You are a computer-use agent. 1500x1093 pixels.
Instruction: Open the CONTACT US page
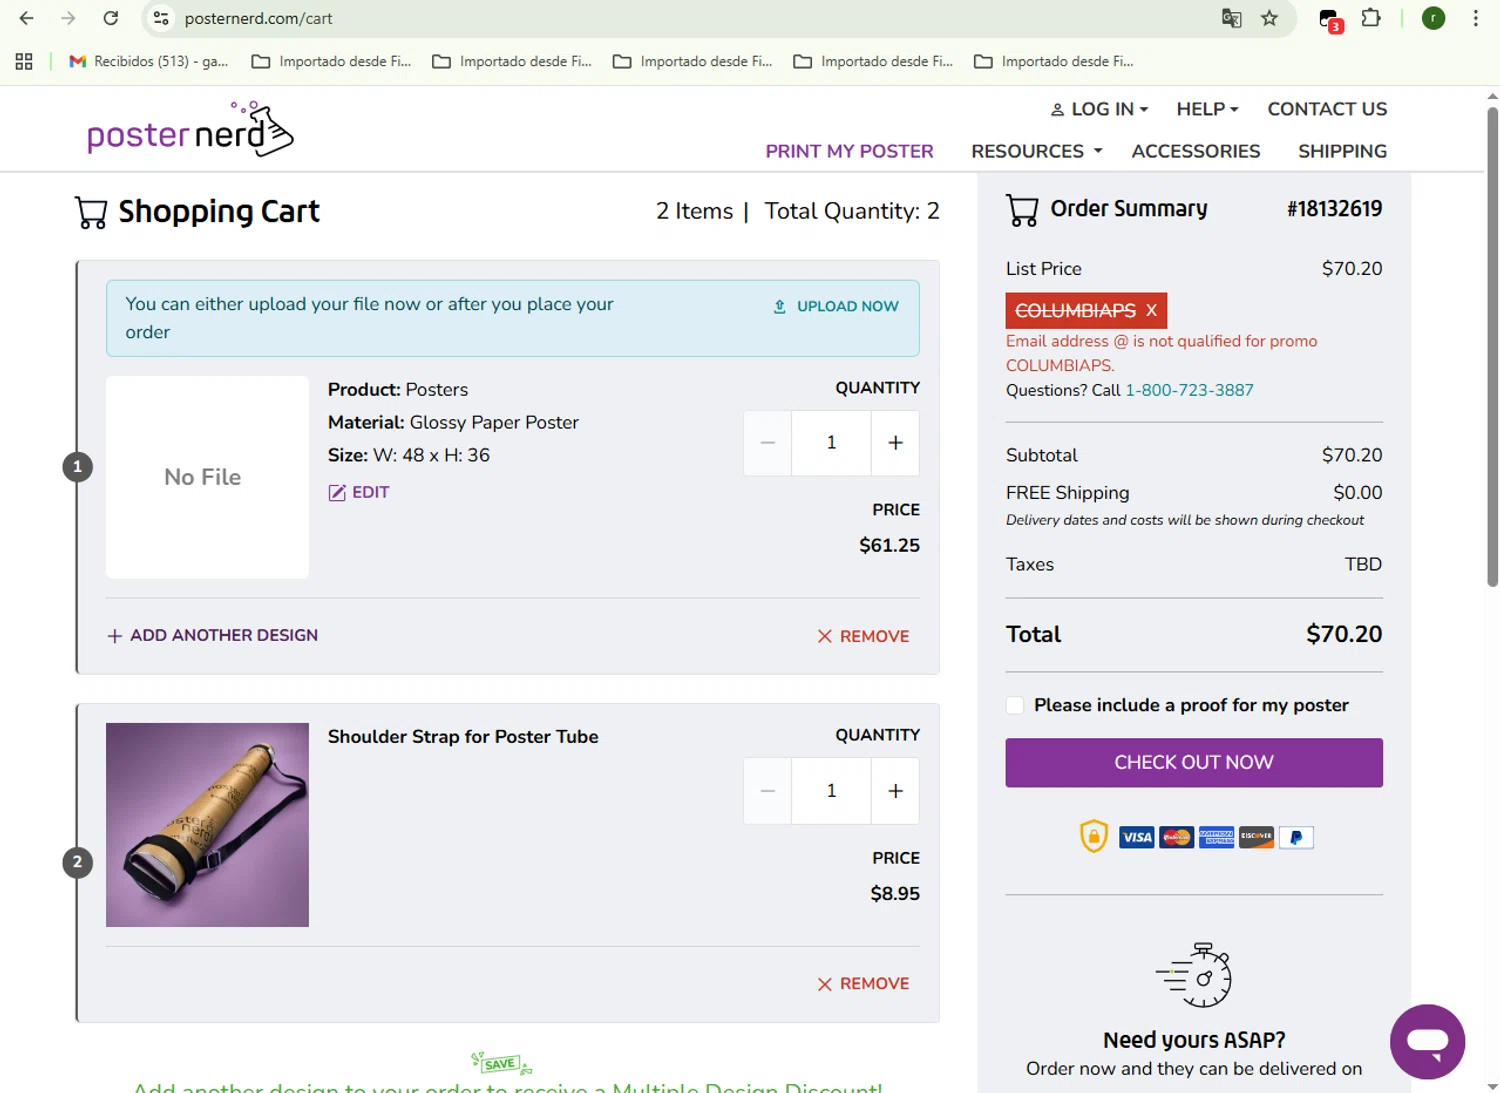1327,109
